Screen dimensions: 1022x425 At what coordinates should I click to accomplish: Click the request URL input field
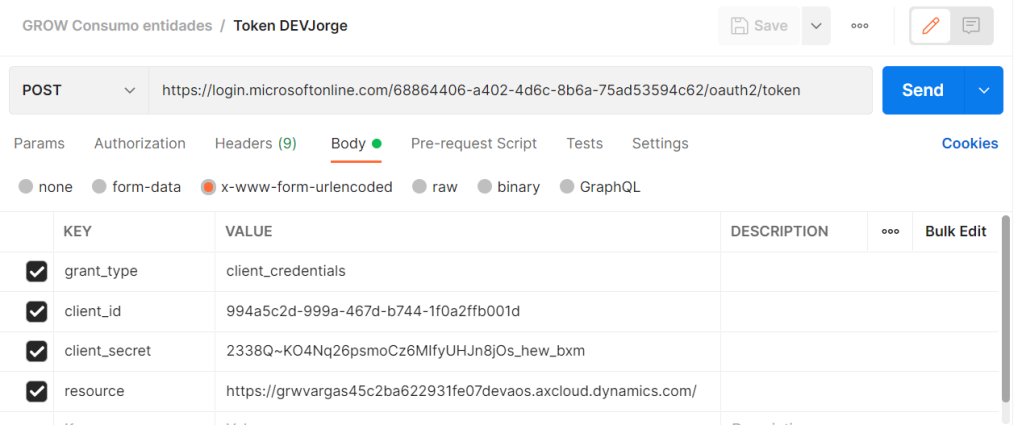tap(510, 90)
